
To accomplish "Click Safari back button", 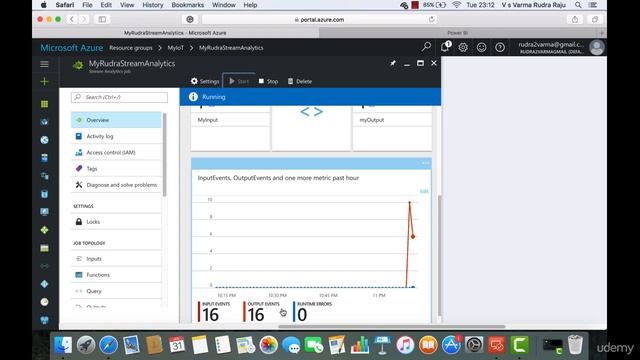I will (x=72, y=19).
